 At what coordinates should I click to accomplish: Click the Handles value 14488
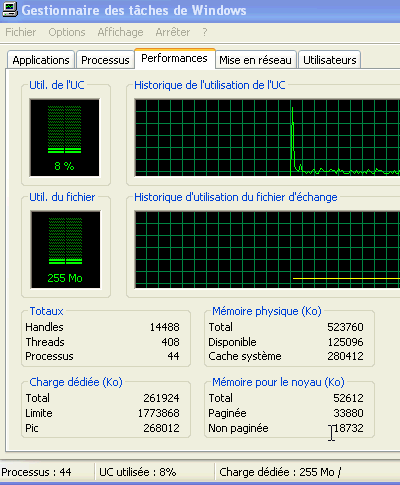(x=164, y=327)
